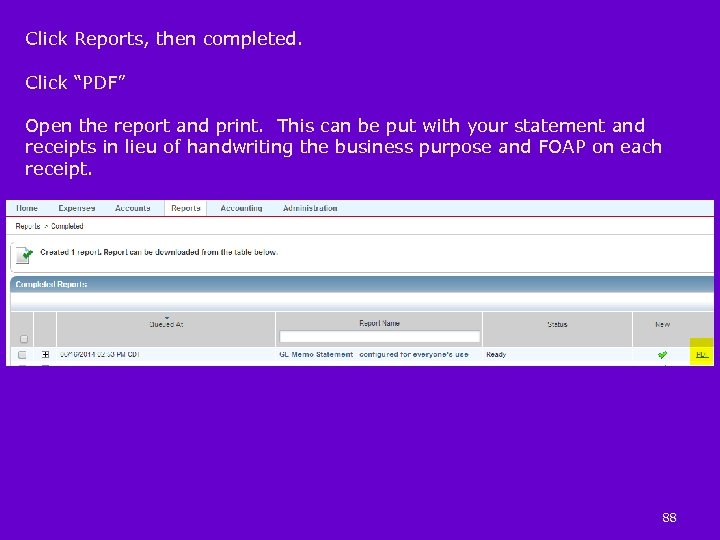Open the highlighted PDF link
Image resolution: width=720 pixels, height=540 pixels.
click(702, 354)
